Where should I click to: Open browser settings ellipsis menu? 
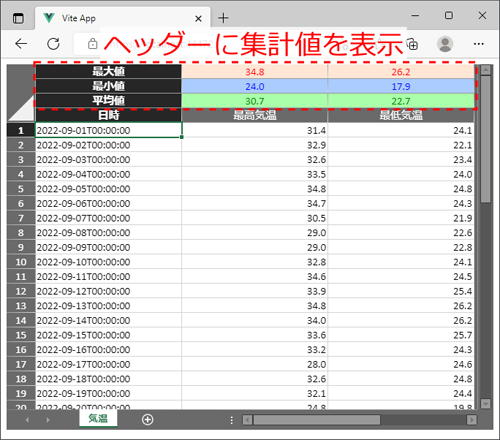(479, 44)
